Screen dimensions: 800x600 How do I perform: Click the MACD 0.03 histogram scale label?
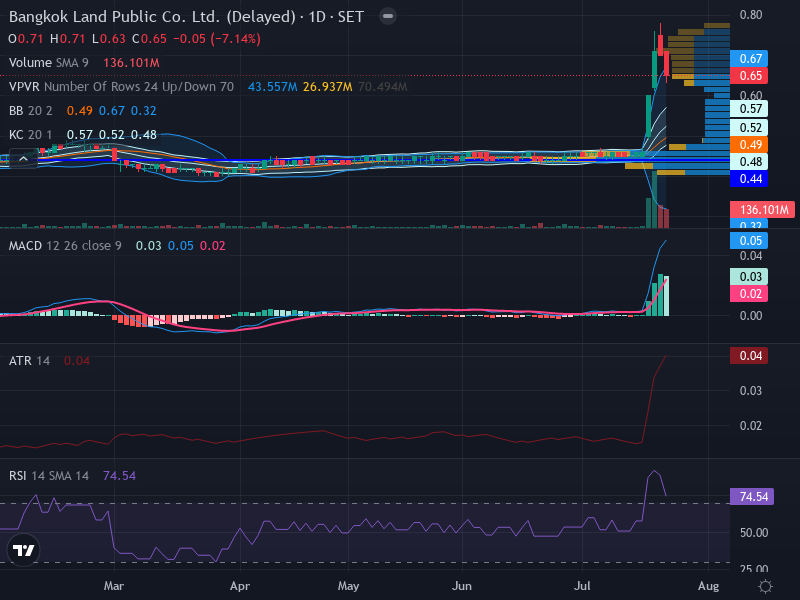click(749, 277)
